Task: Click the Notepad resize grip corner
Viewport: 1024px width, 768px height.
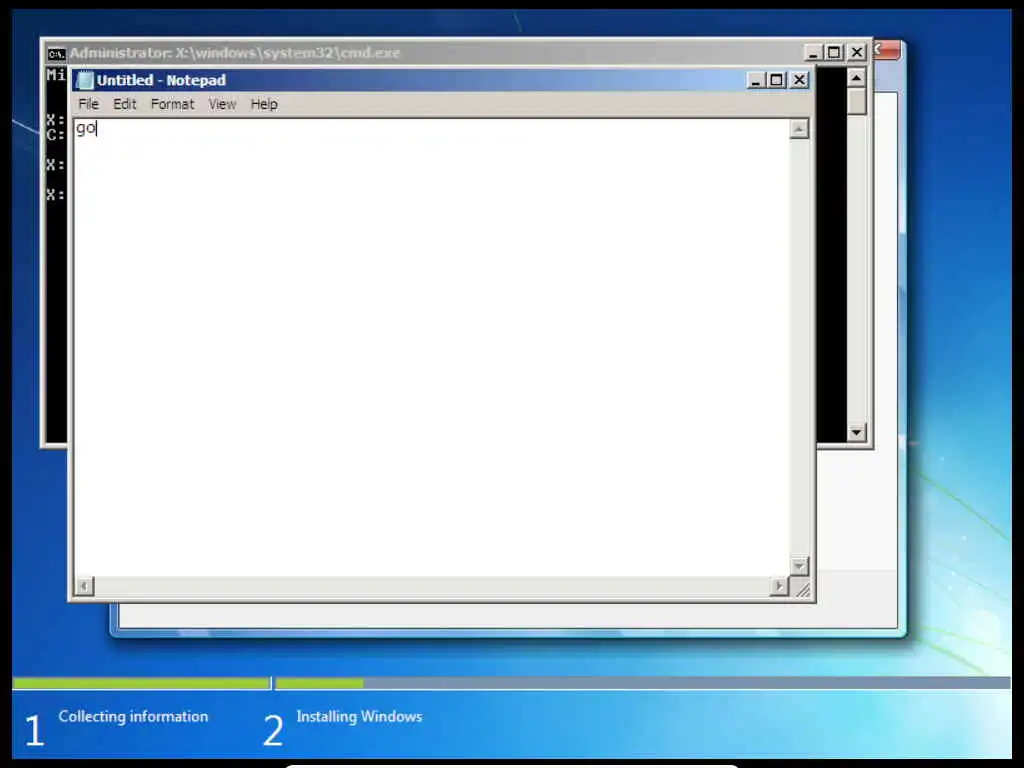Action: (803, 589)
